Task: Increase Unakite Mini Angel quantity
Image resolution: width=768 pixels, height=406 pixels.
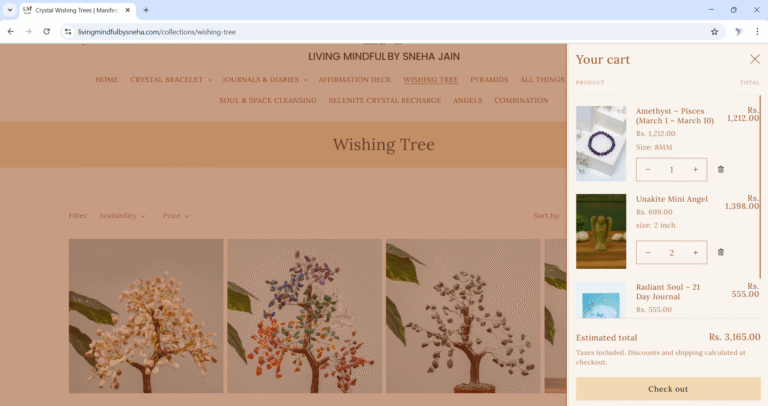Action: point(695,252)
